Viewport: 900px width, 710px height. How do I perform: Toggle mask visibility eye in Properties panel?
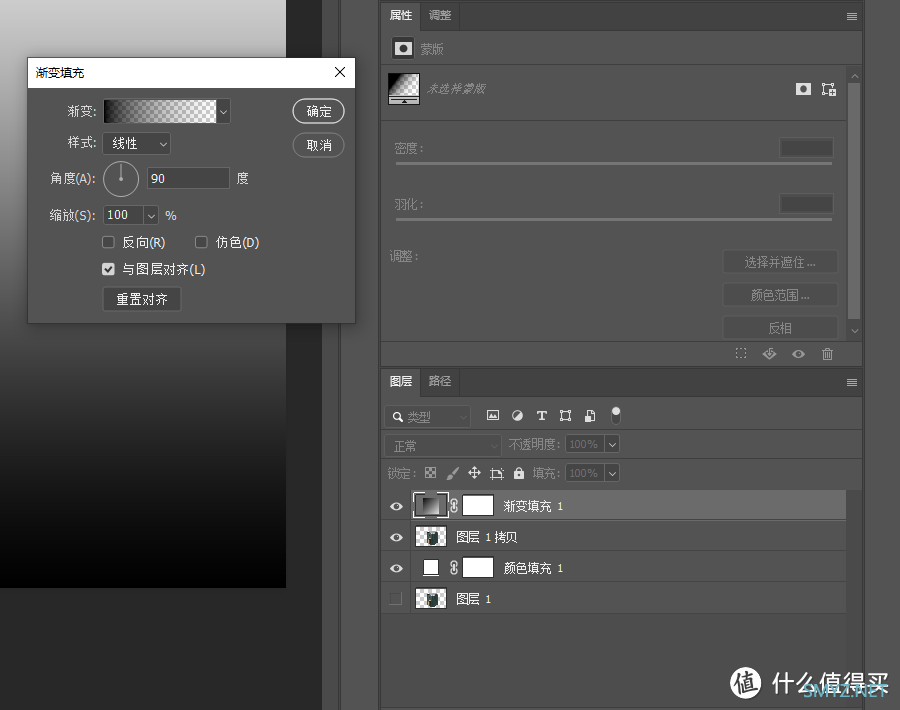point(798,354)
